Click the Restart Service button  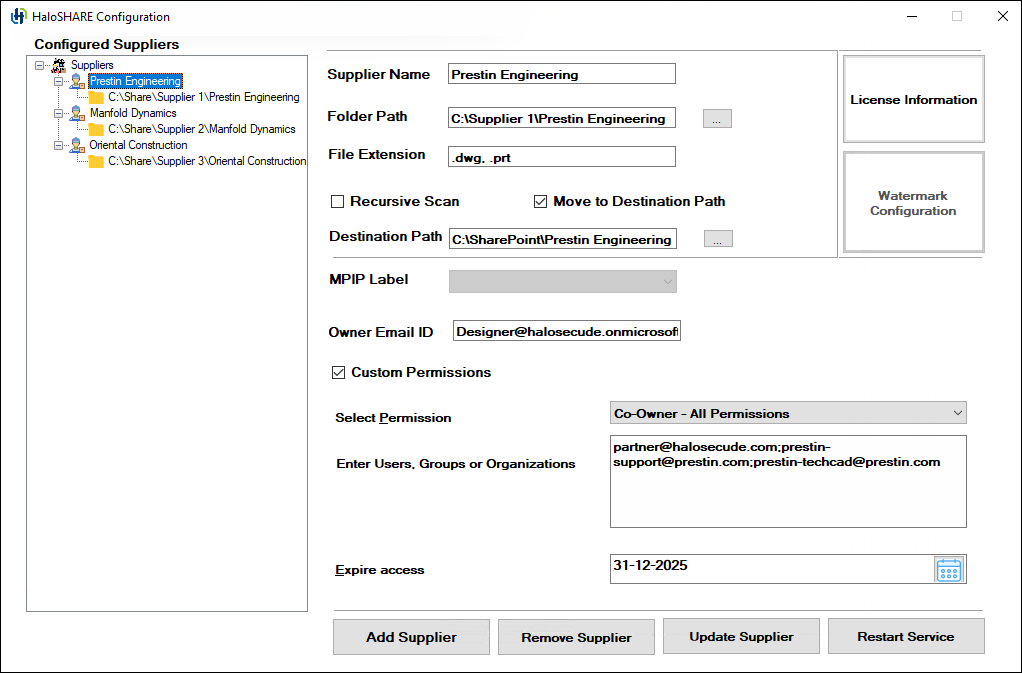(x=905, y=636)
